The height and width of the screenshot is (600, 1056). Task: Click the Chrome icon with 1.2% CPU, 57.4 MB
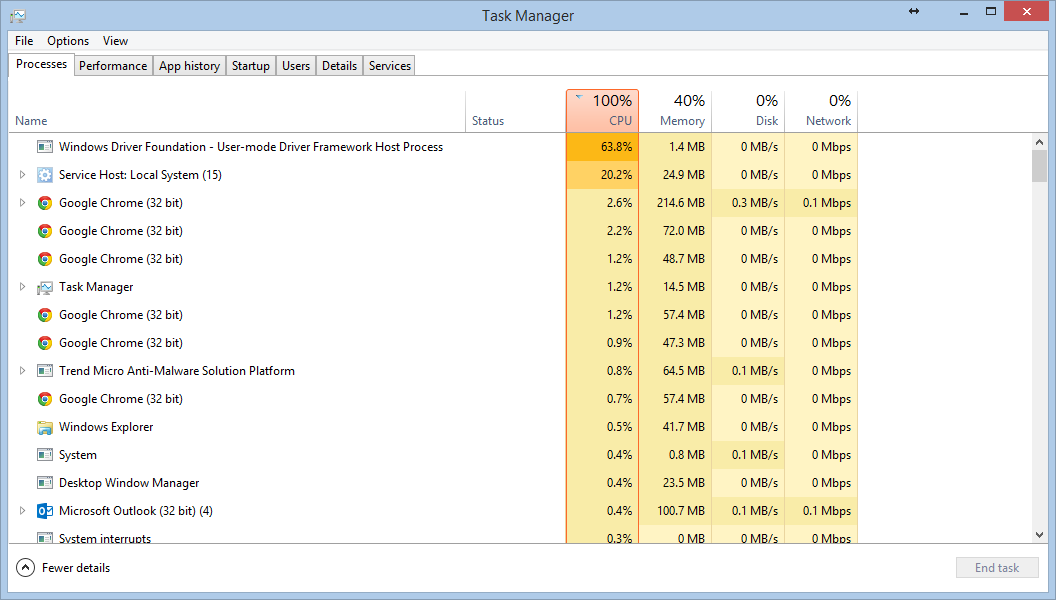(45, 315)
